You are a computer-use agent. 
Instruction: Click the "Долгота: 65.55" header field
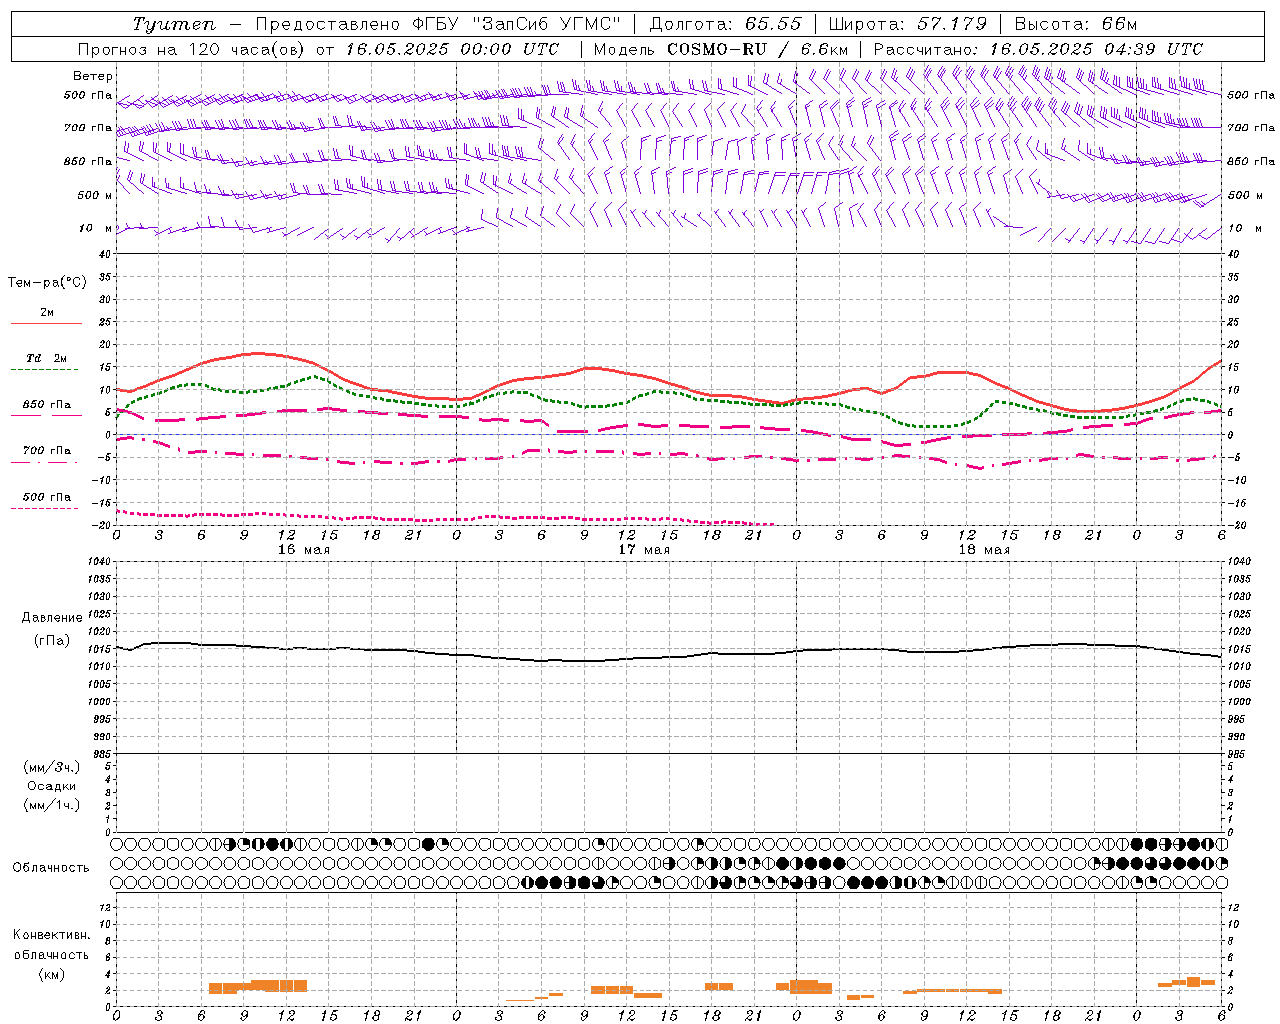pyautogui.click(x=726, y=24)
